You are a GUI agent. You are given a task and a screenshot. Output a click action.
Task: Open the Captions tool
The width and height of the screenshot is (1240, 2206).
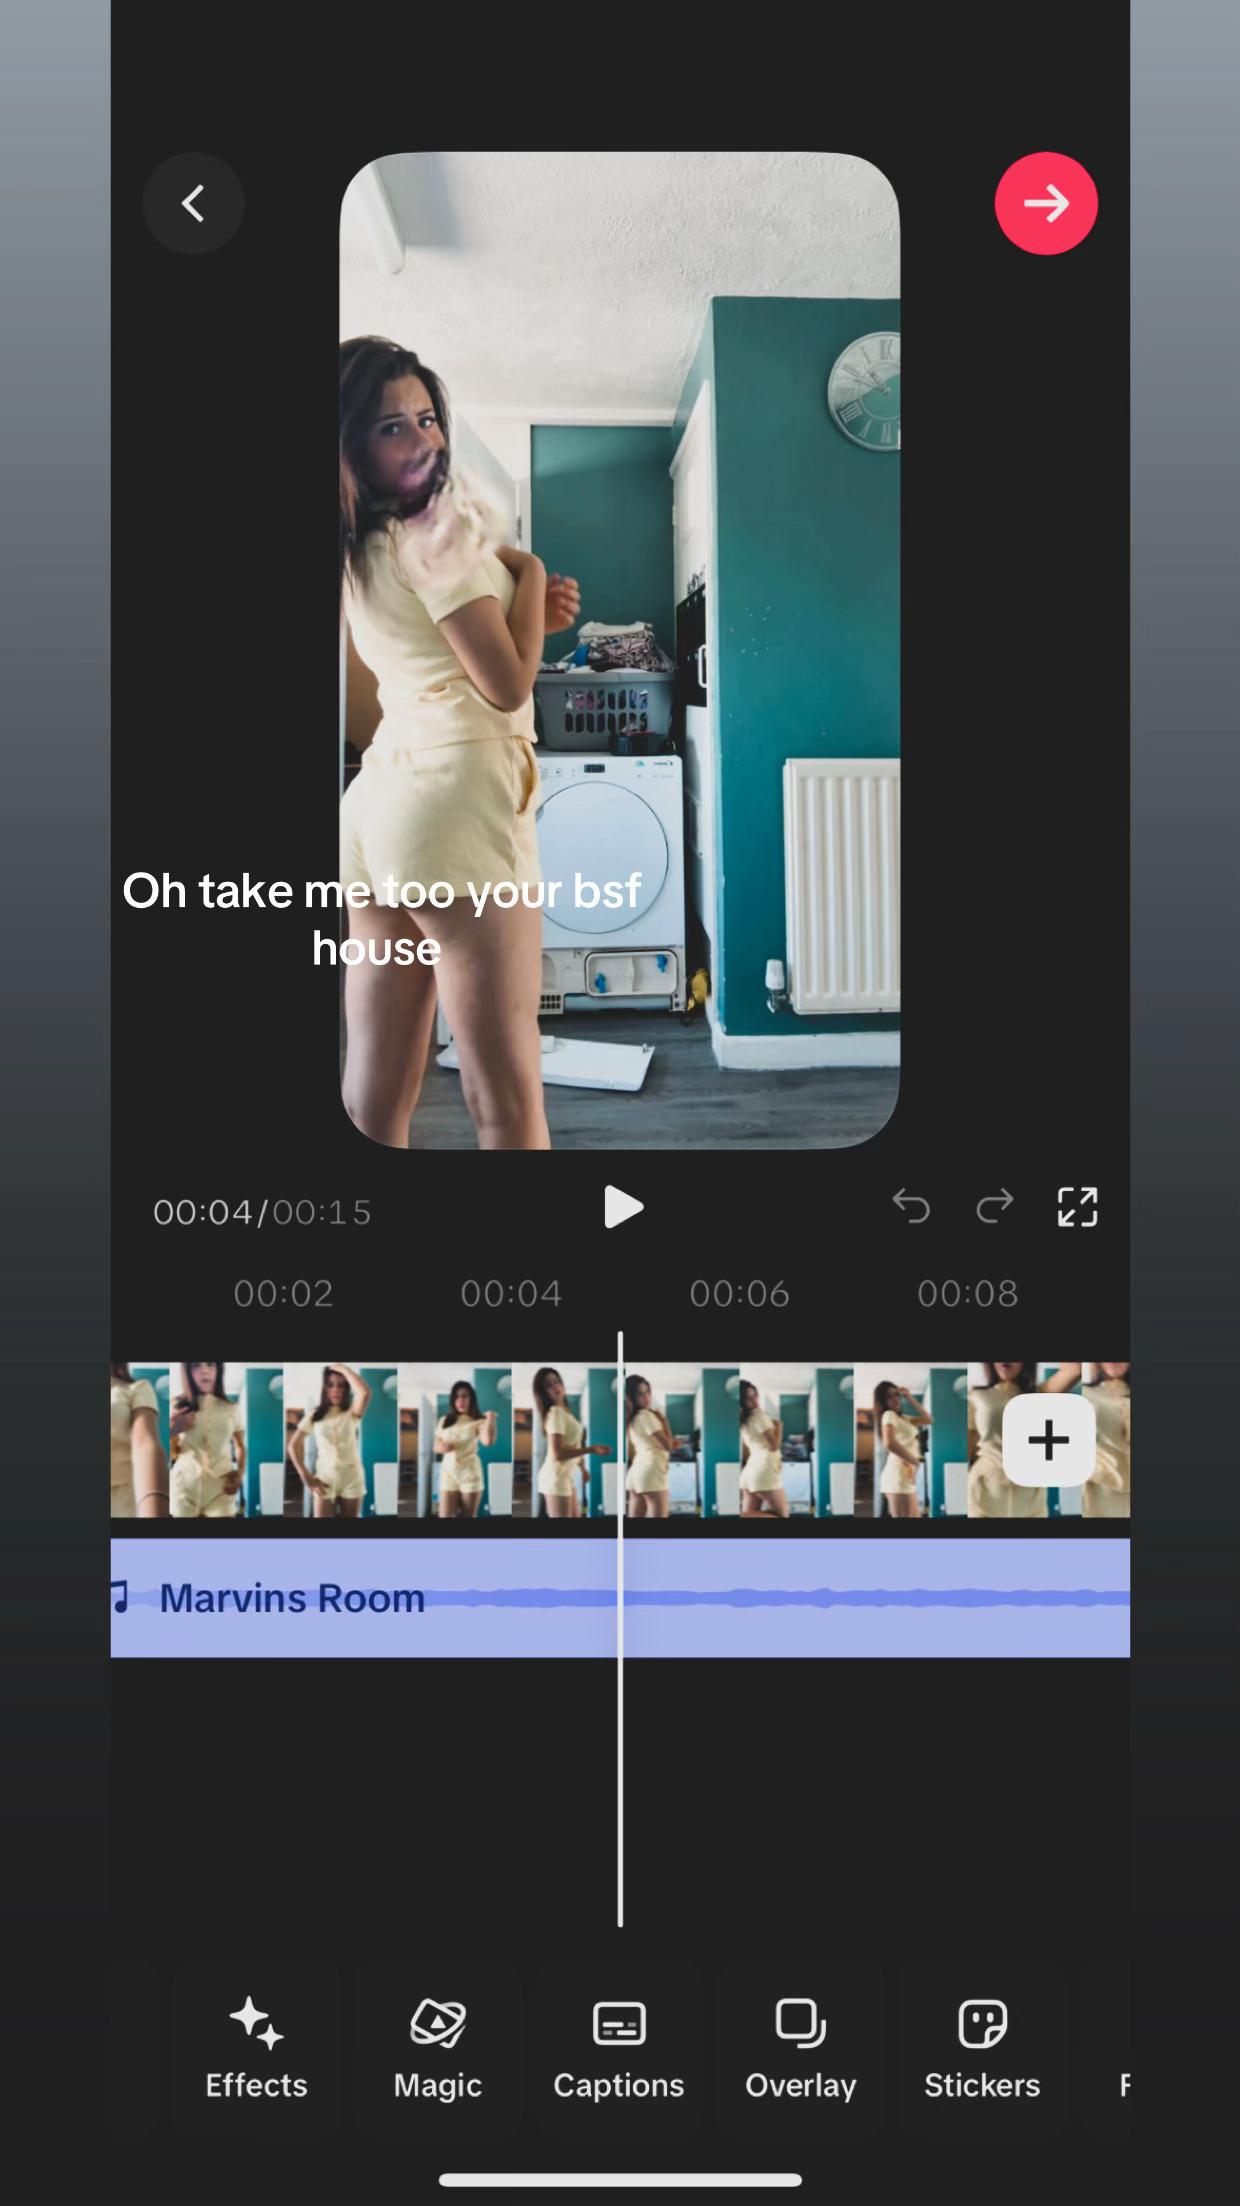pyautogui.click(x=619, y=2048)
